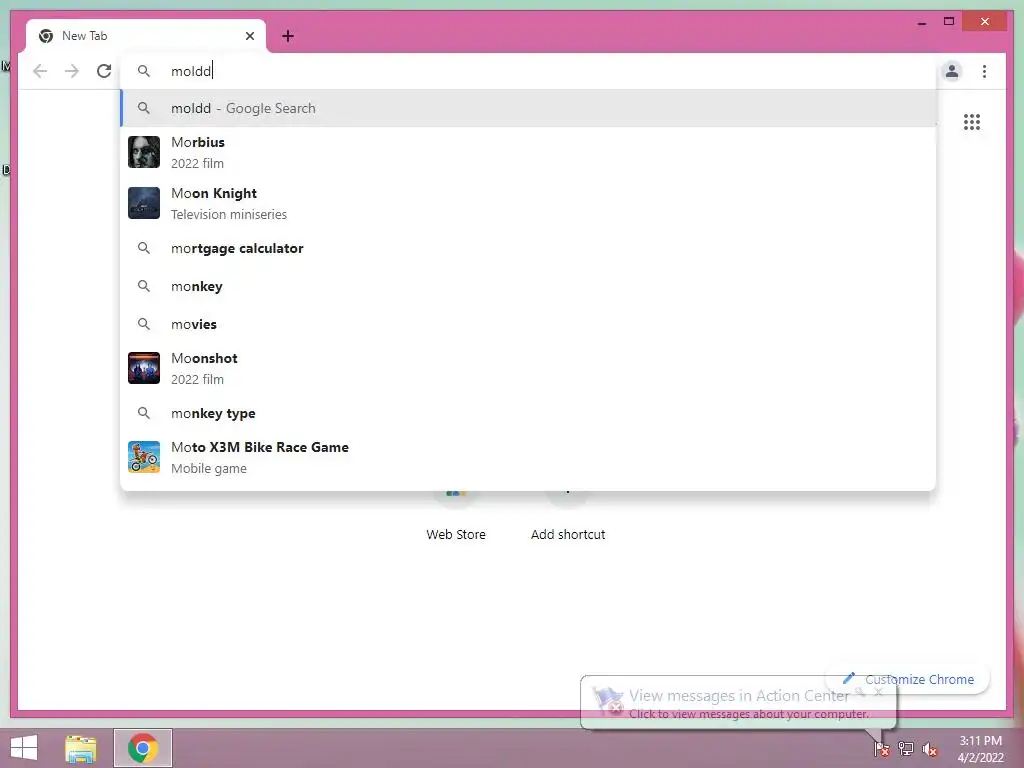
Task: Pick the 'monkey type' suggestion
Action: point(528,413)
